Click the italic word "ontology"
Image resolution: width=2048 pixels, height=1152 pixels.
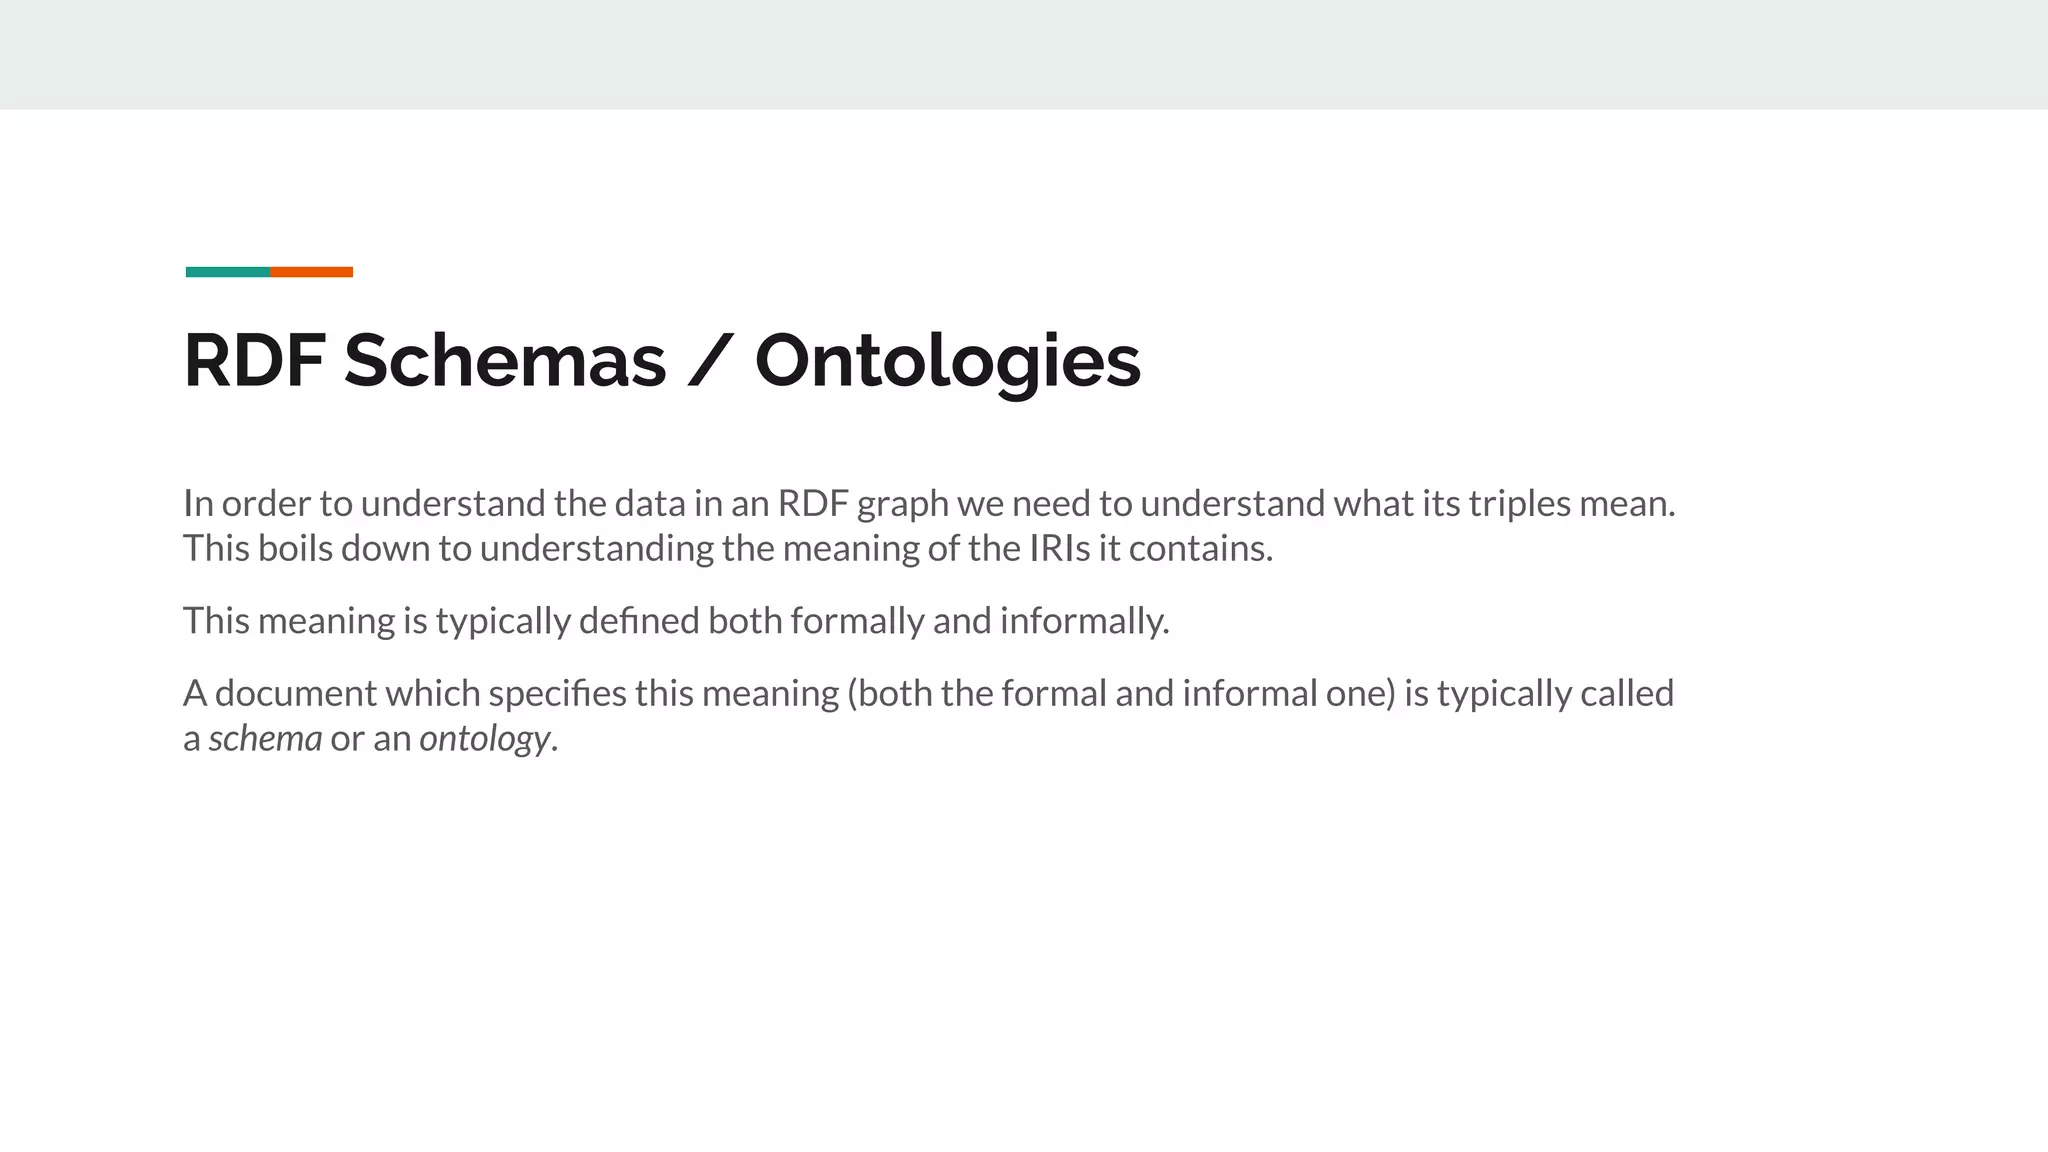tap(485, 738)
